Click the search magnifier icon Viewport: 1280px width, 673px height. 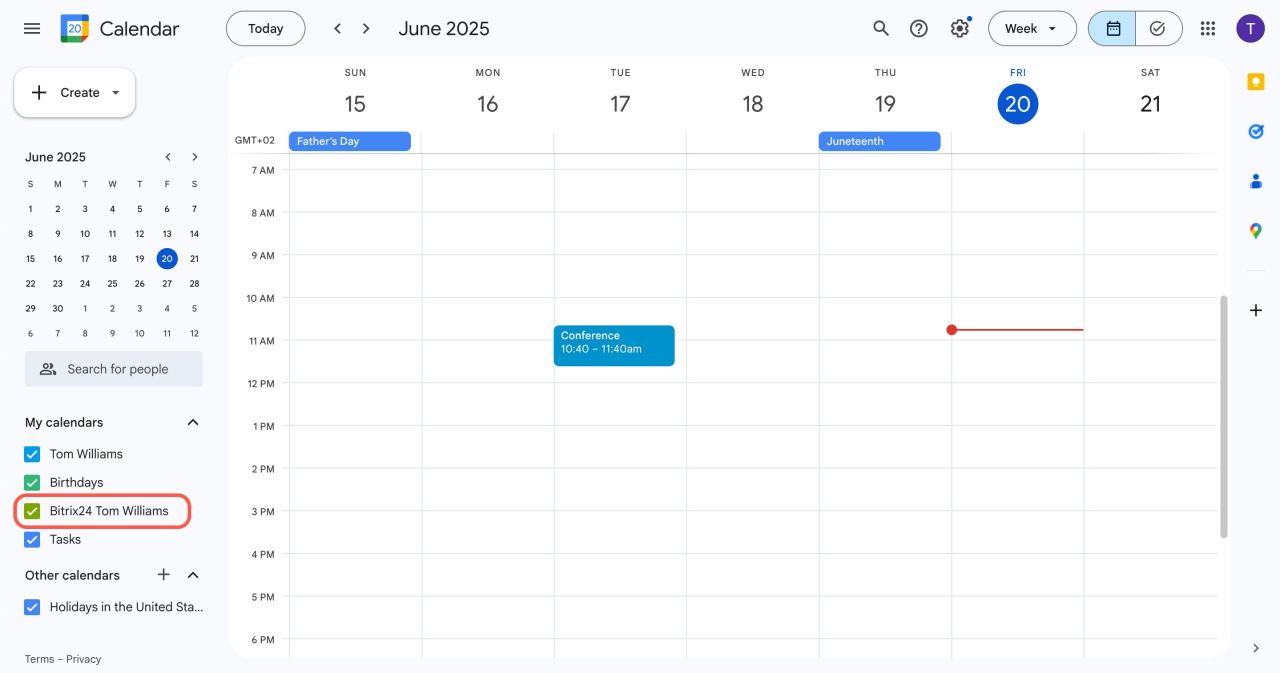click(x=881, y=29)
